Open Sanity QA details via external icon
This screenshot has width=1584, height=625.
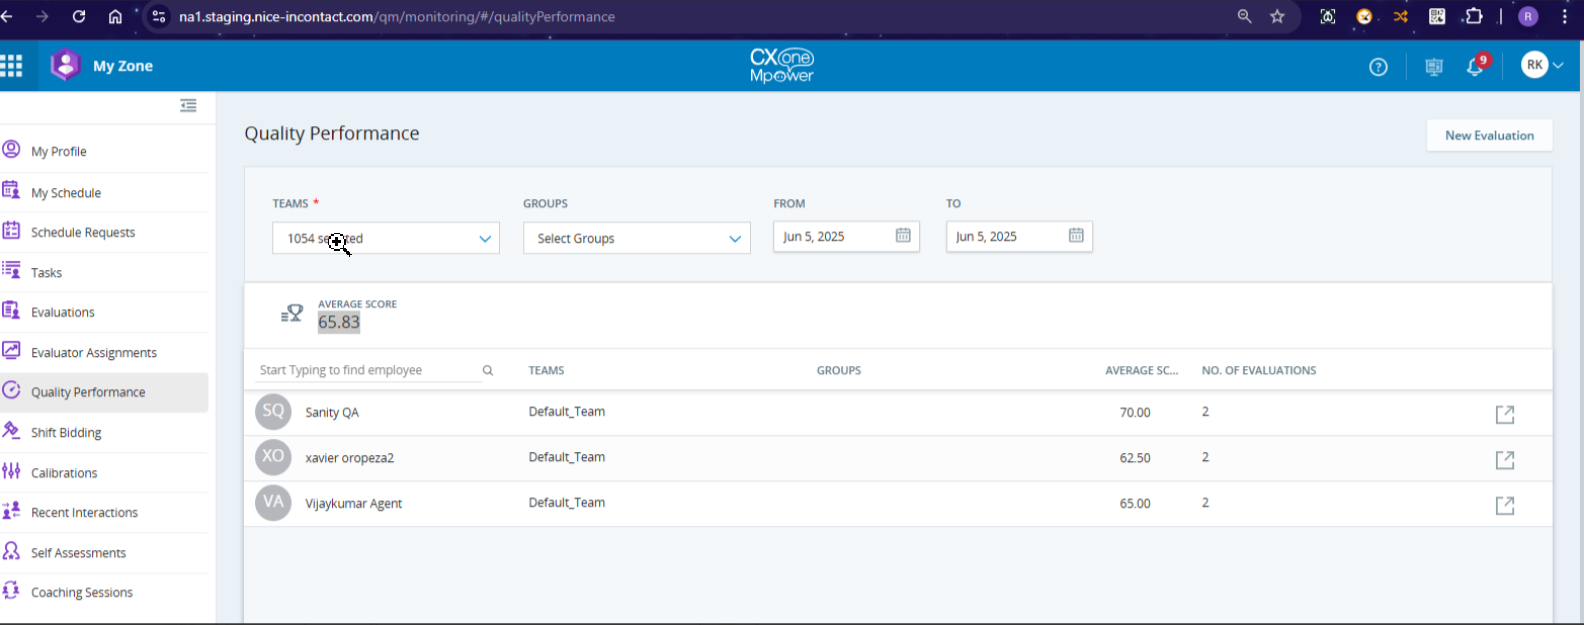click(1504, 414)
